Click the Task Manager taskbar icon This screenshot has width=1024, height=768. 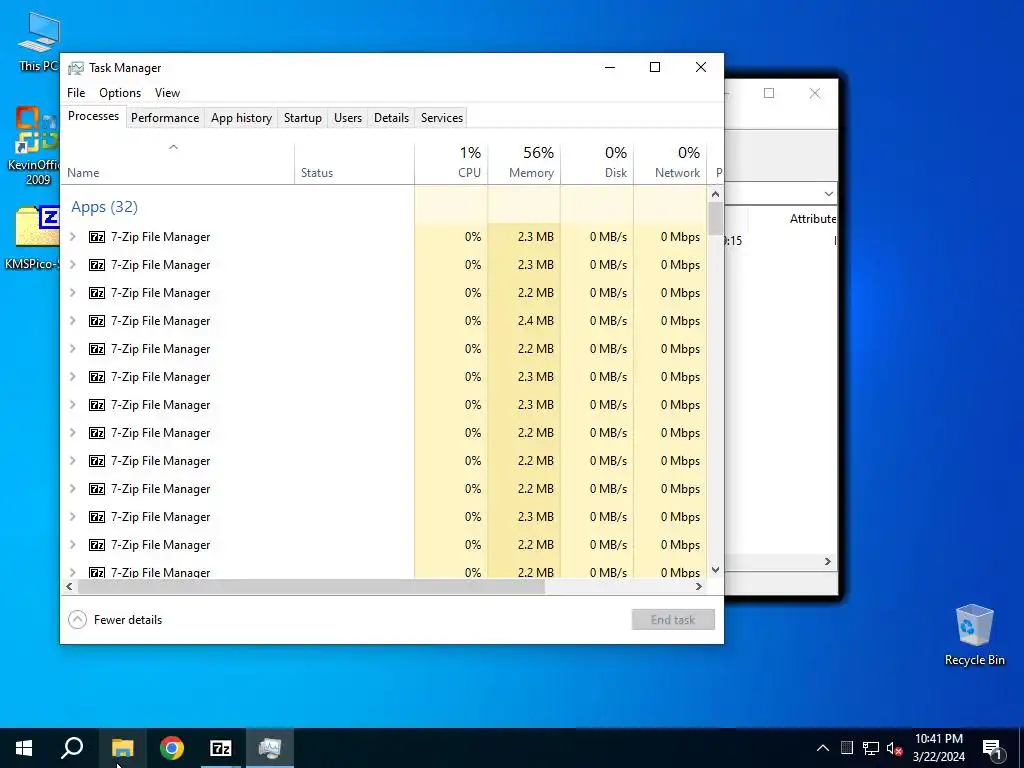pyautogui.click(x=270, y=748)
